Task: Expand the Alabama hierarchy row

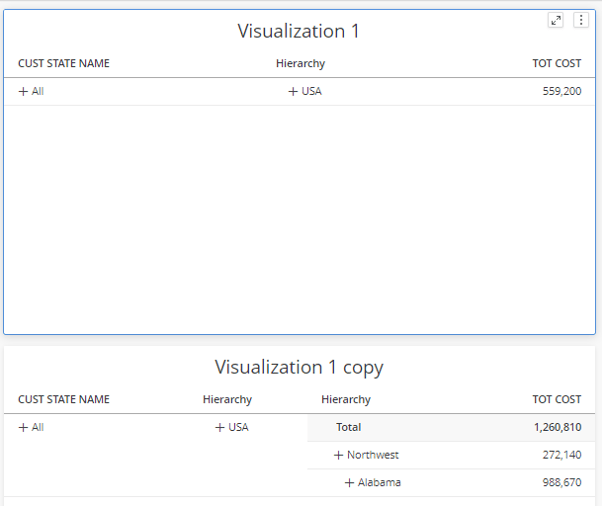Action: (x=349, y=483)
